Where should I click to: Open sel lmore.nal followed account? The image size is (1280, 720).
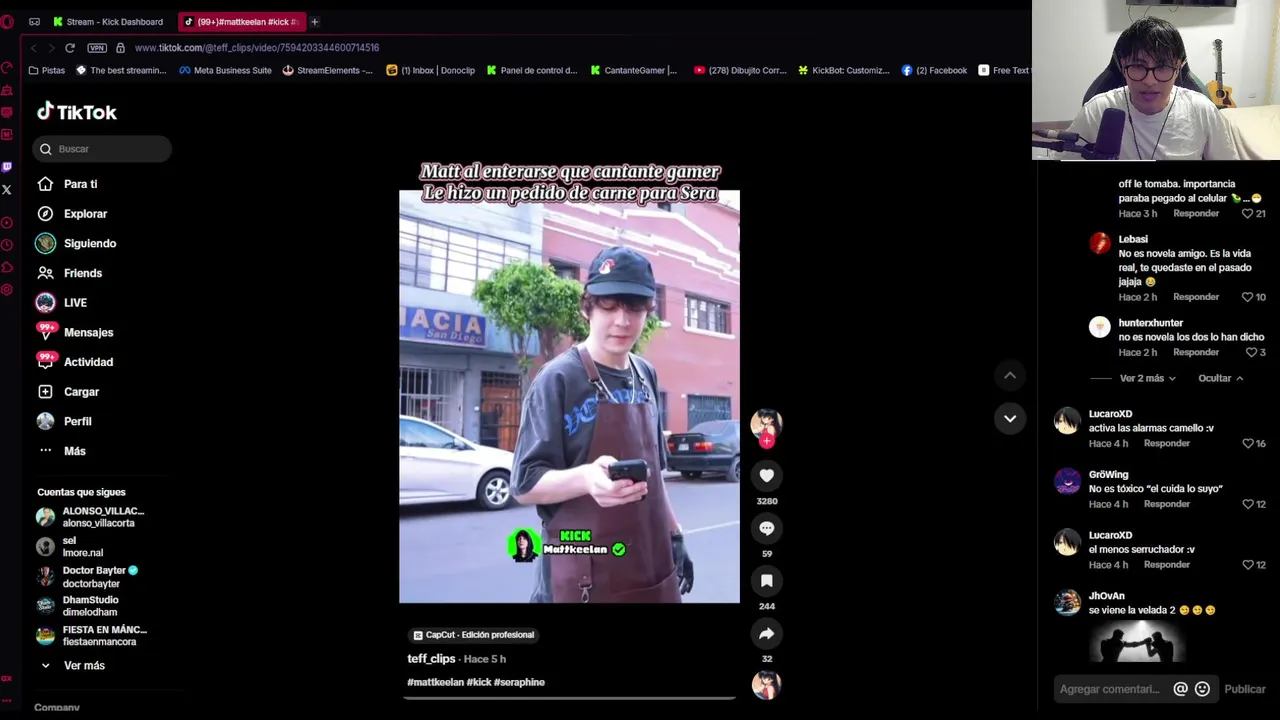click(69, 546)
